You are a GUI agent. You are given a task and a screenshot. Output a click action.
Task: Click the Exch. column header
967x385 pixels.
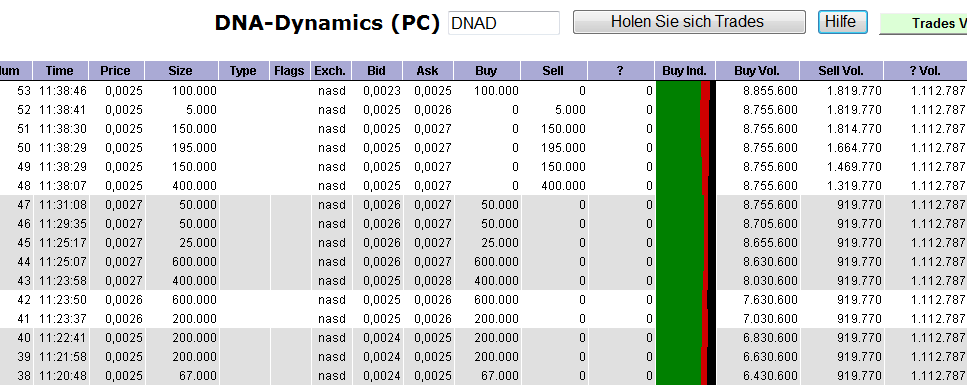point(332,70)
